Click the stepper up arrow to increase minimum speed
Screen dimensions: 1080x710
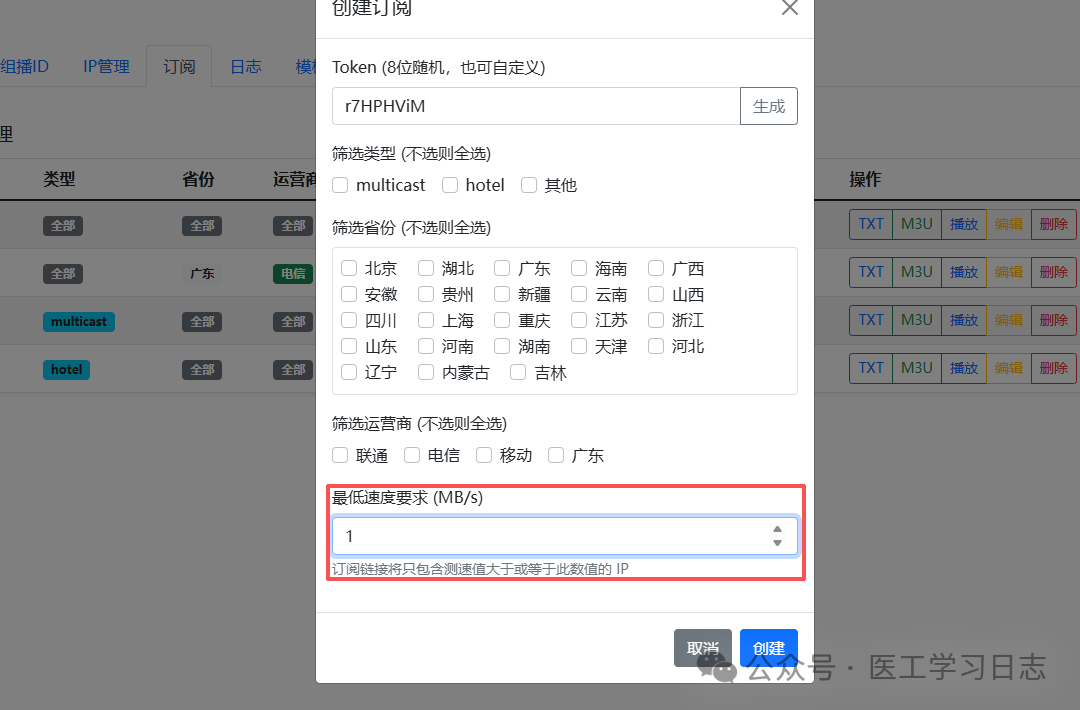coord(777,530)
